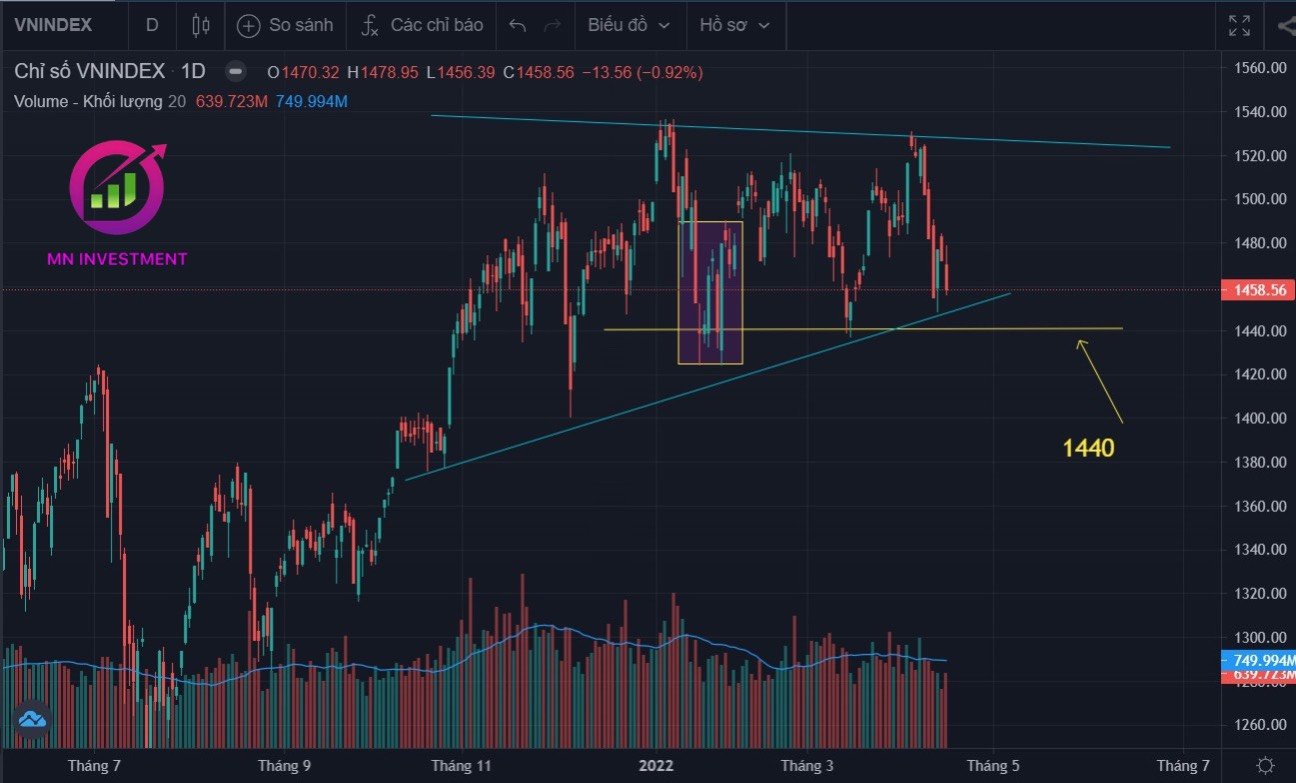Screen dimensions: 1296x783
Task: Redo the last chart action
Action: click(x=552, y=25)
